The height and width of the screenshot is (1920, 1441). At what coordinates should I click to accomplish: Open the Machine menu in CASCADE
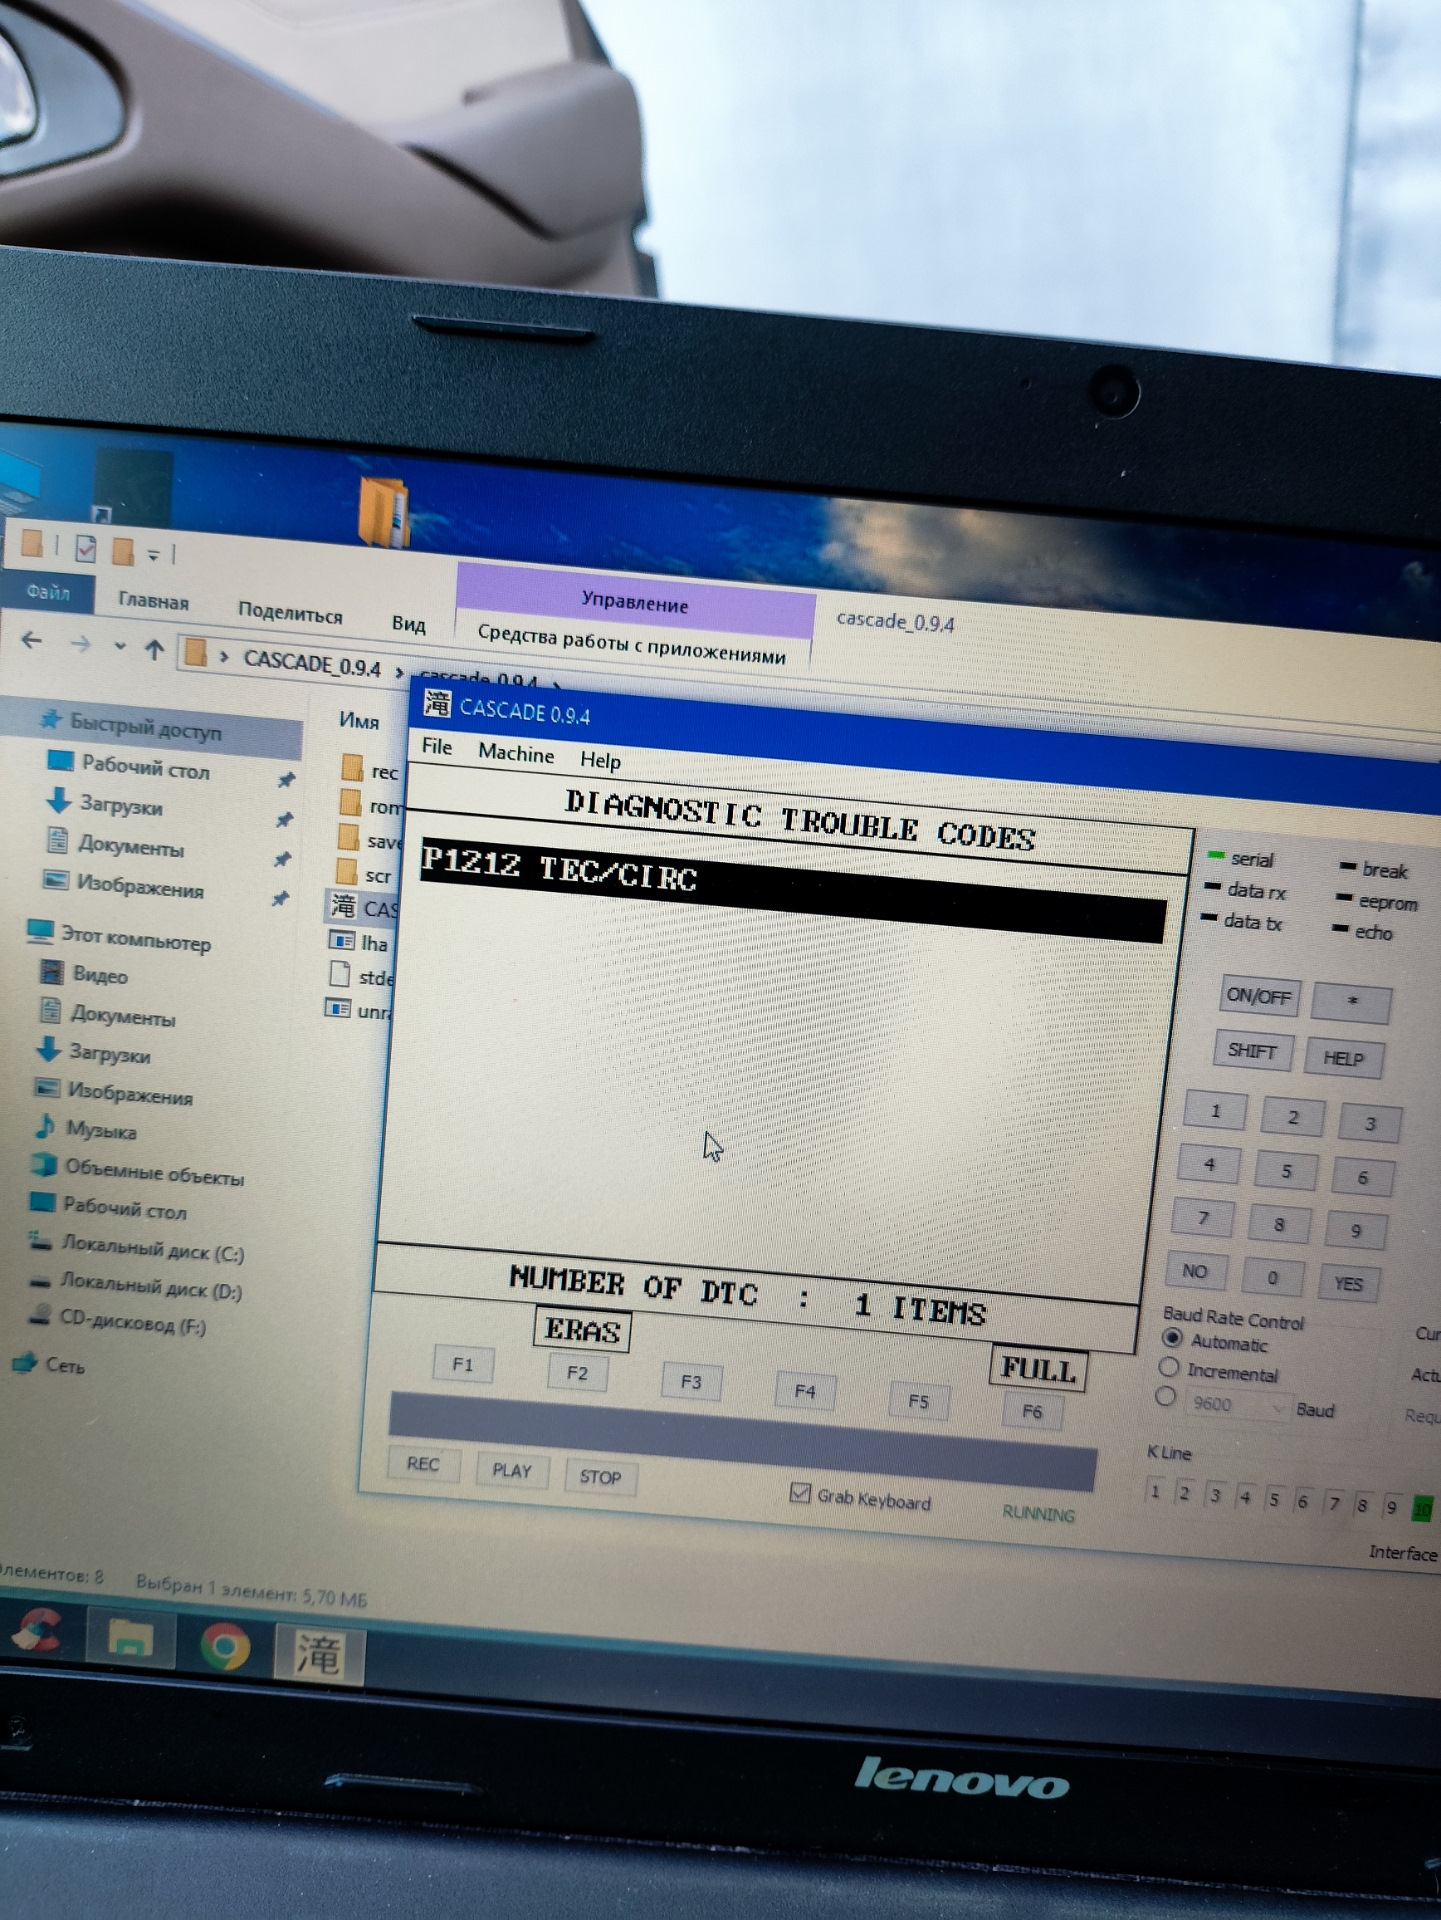coord(516,753)
